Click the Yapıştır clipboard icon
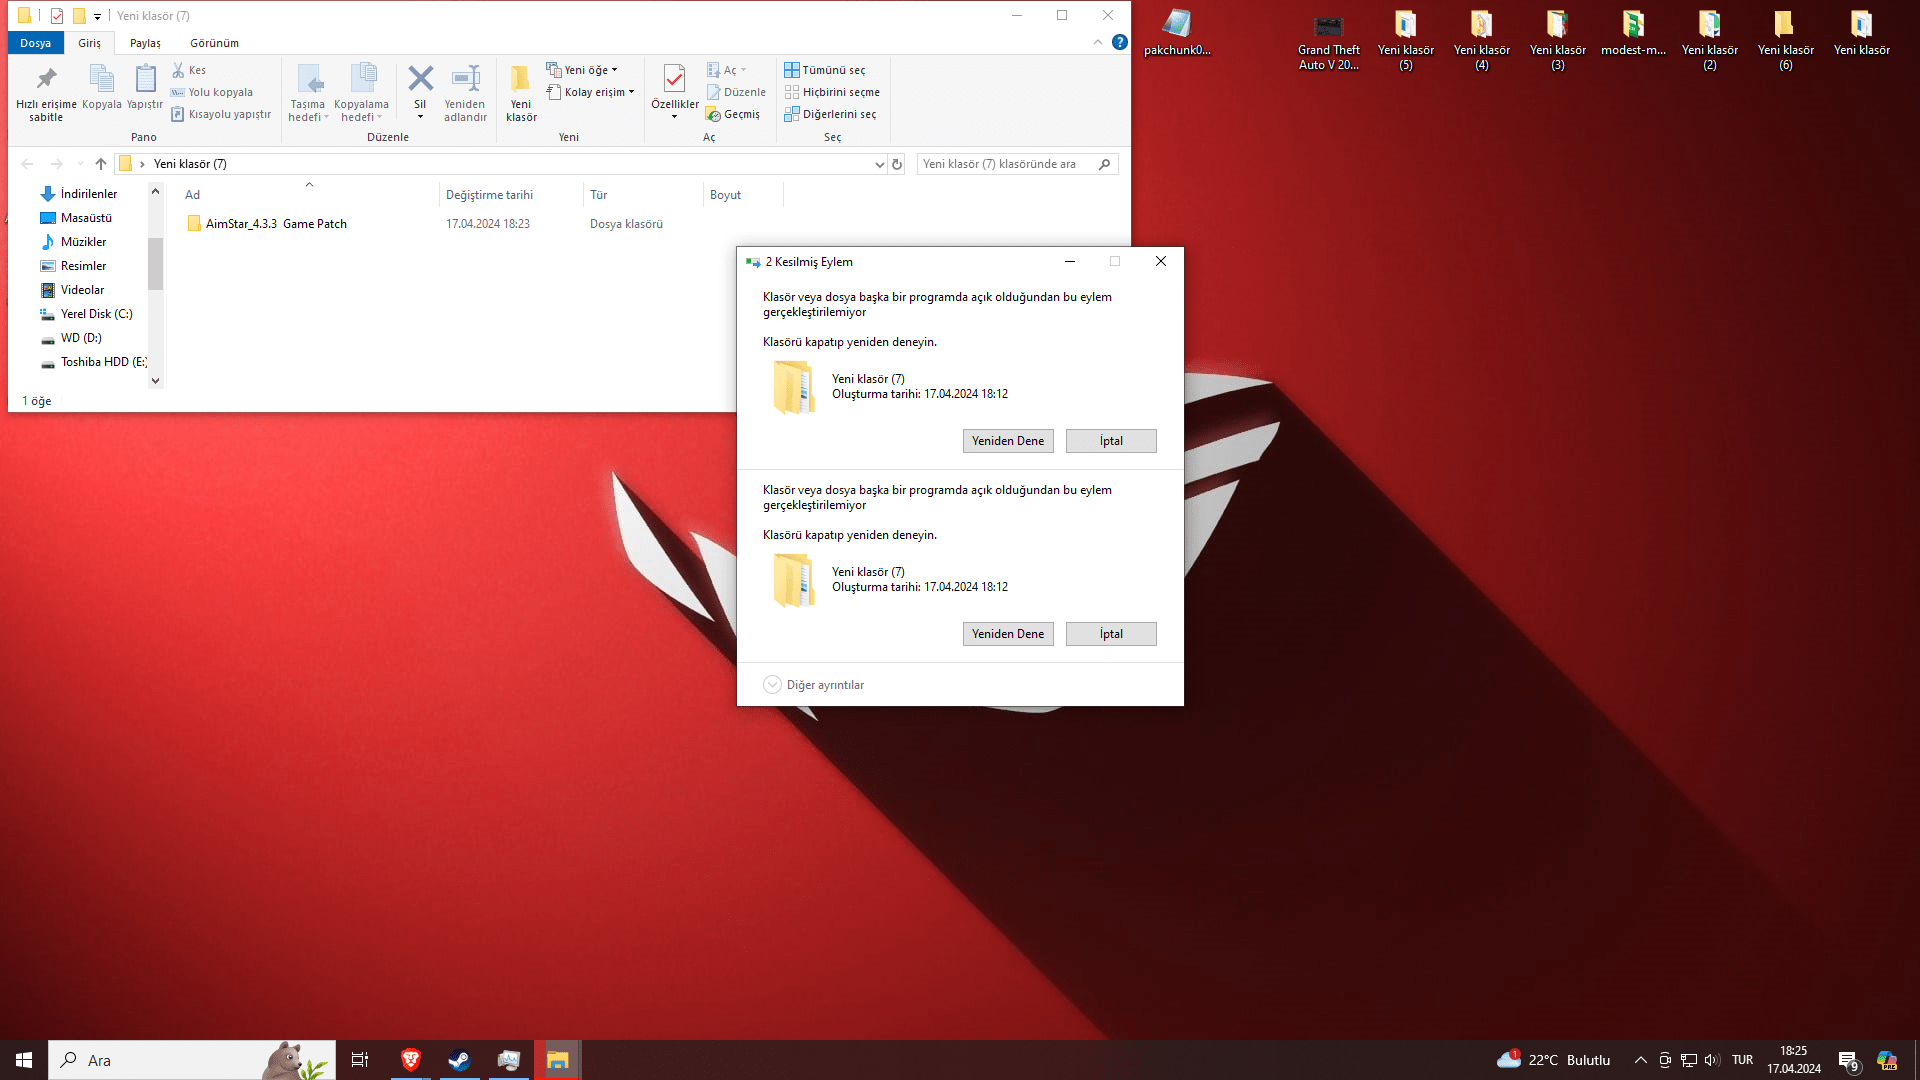This screenshot has height=1080, width=1920. pos(145,87)
